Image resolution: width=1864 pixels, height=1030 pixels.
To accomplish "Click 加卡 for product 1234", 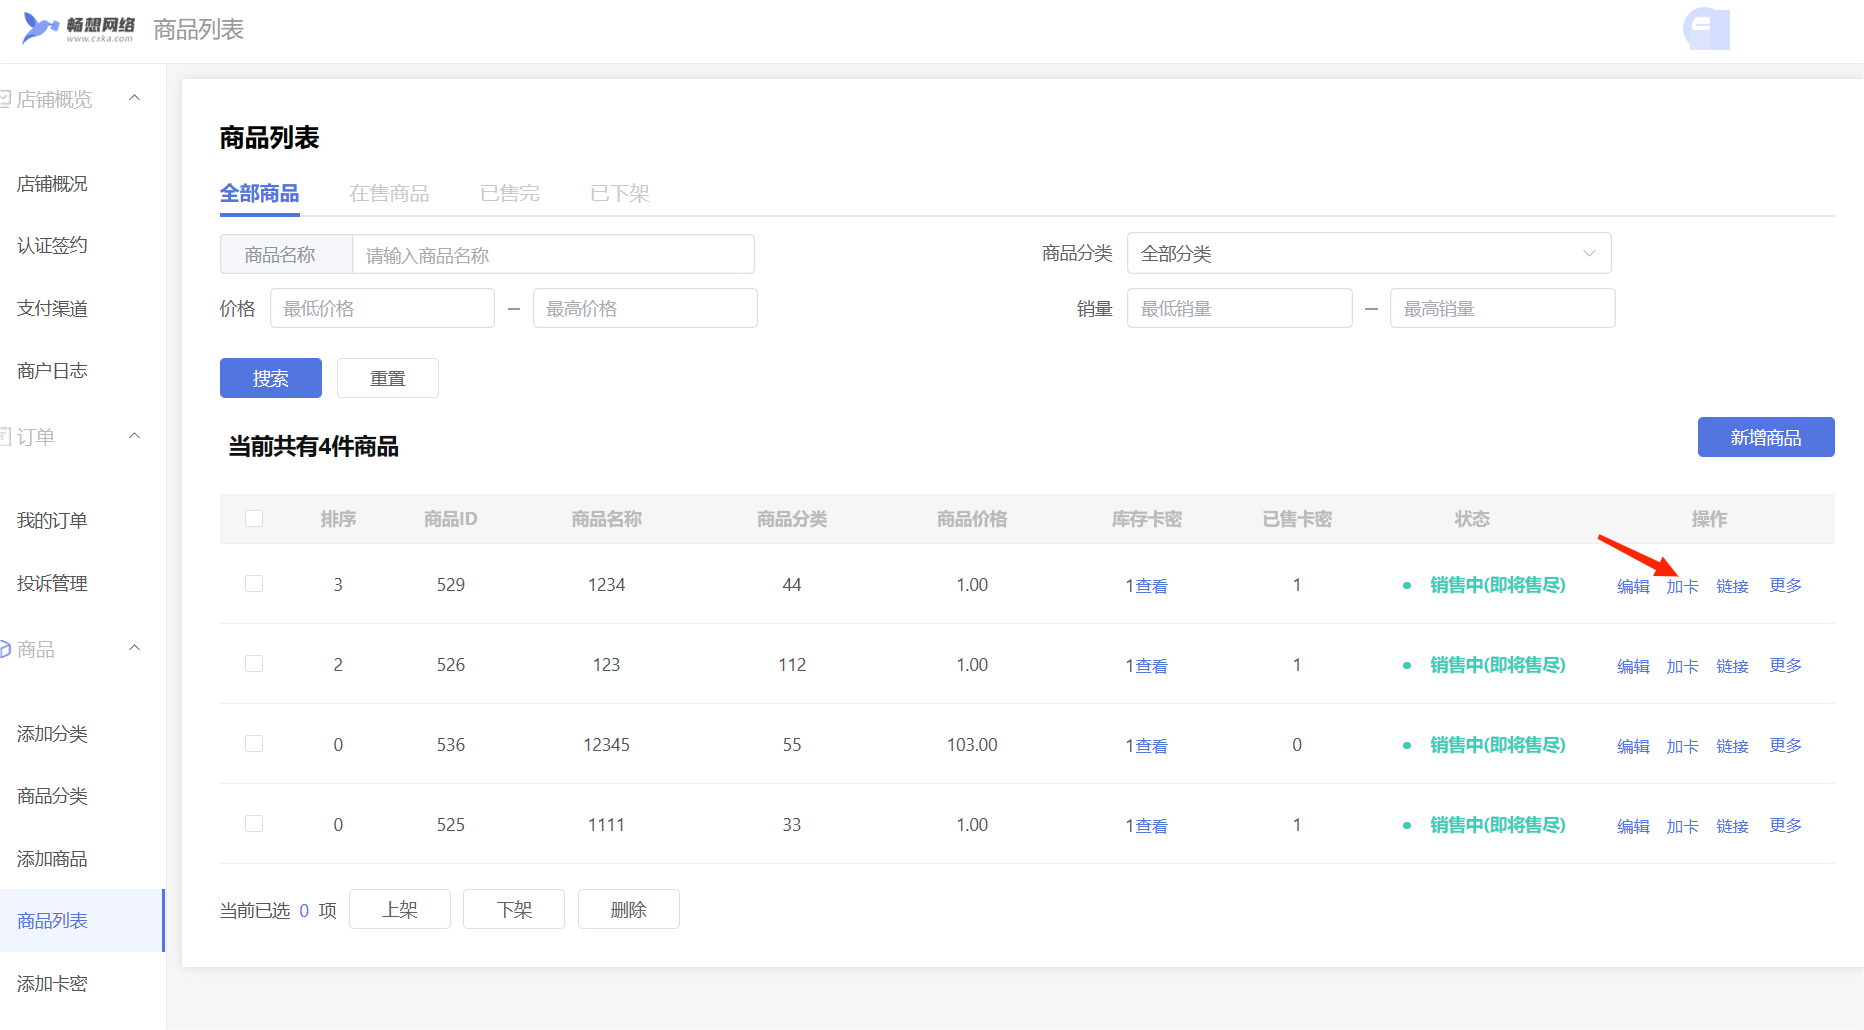I will coord(1682,586).
